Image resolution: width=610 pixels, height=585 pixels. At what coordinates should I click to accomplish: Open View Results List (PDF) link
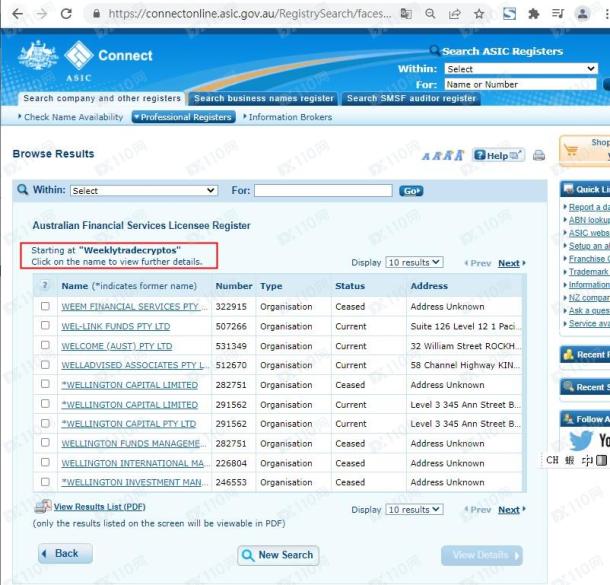tap(100, 507)
